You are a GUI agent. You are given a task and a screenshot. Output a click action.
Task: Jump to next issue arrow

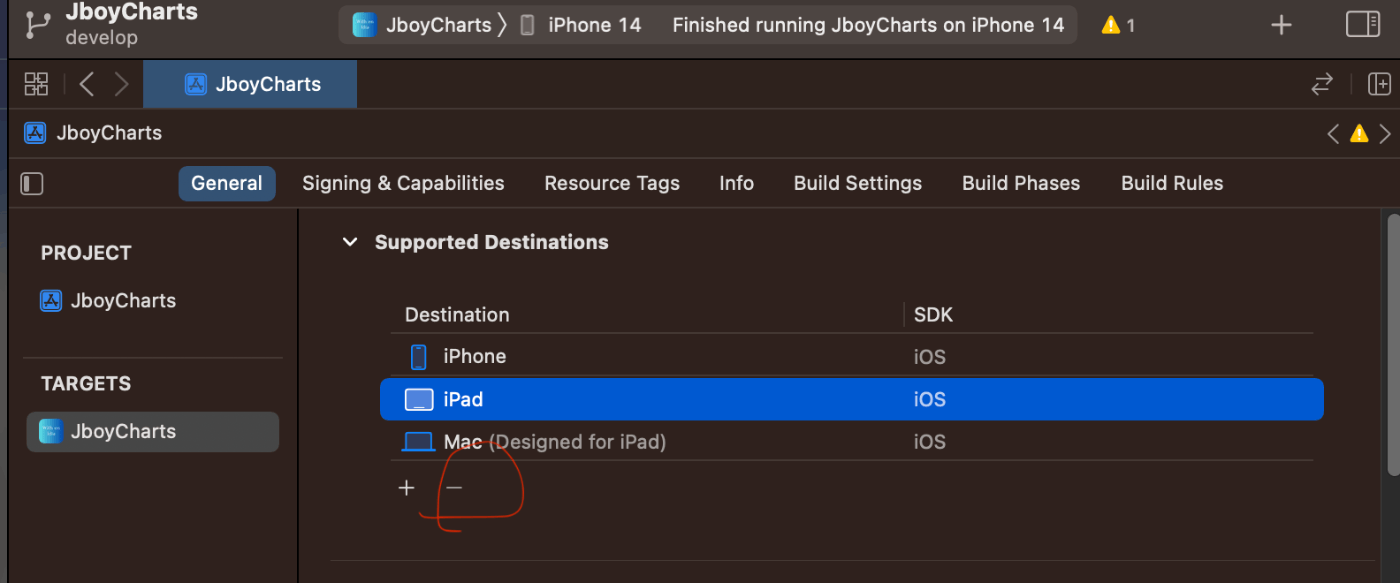[x=1385, y=133]
